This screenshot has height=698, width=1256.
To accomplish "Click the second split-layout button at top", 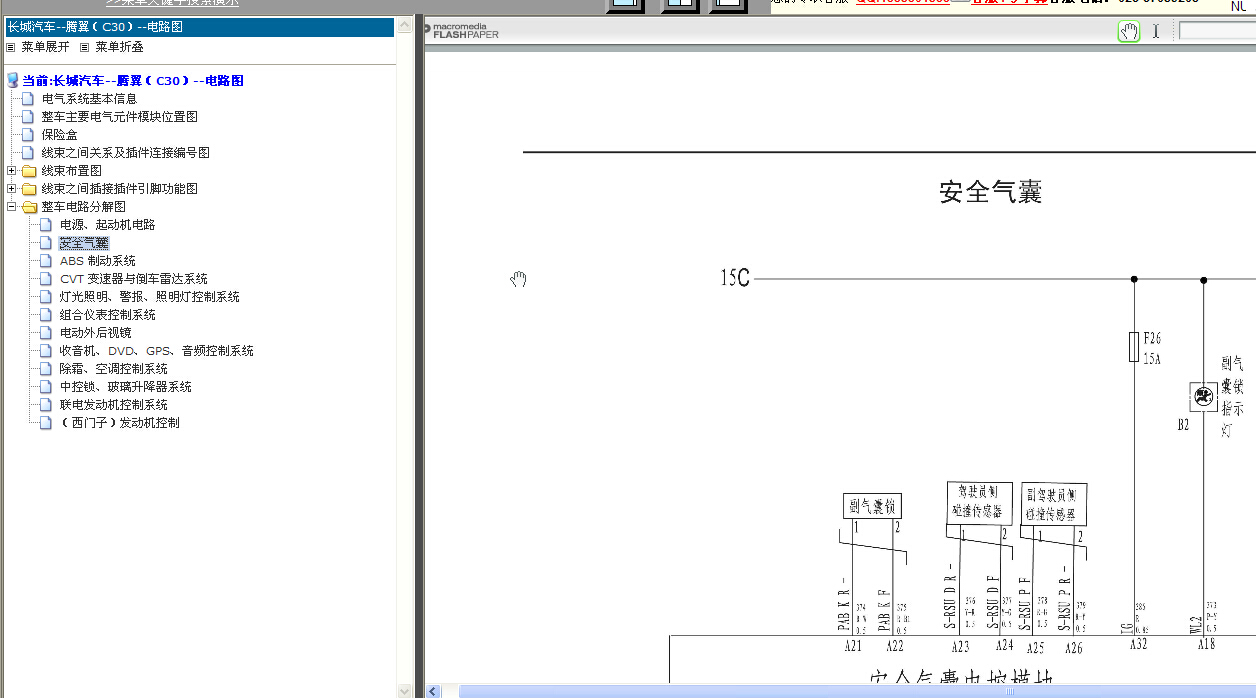I will coord(680,5).
